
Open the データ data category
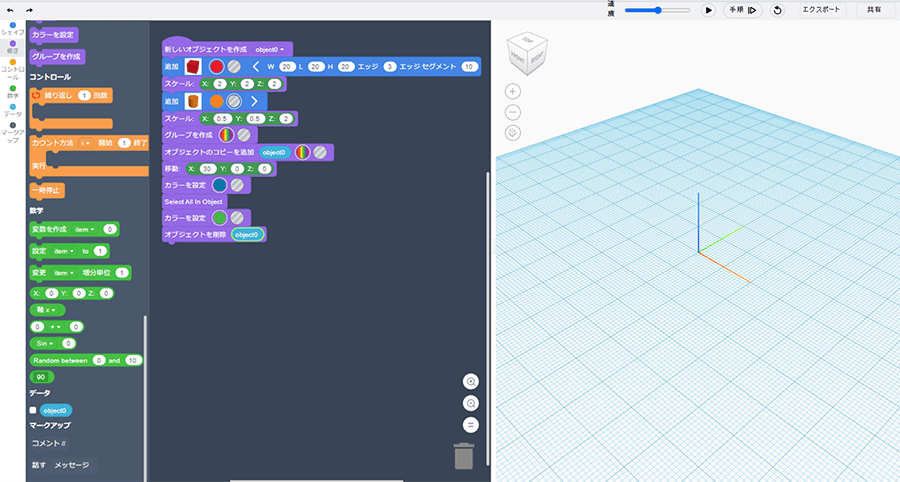[13, 110]
